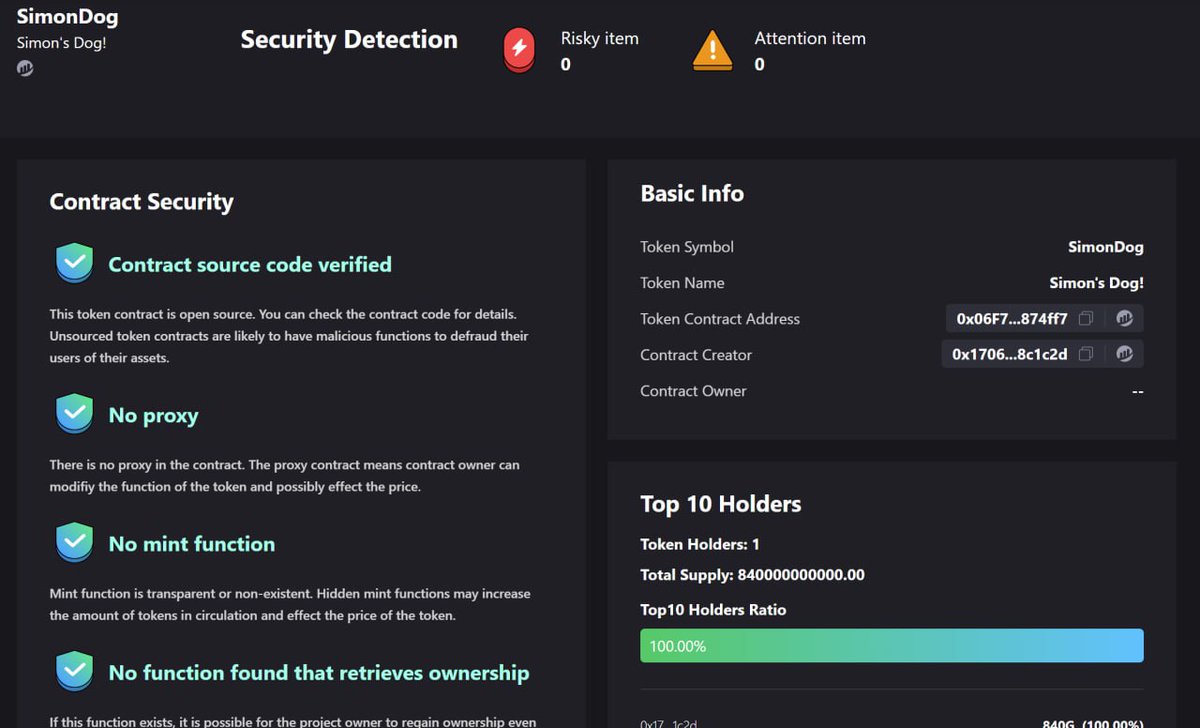
Task: Click the Attention item label
Action: click(810, 39)
